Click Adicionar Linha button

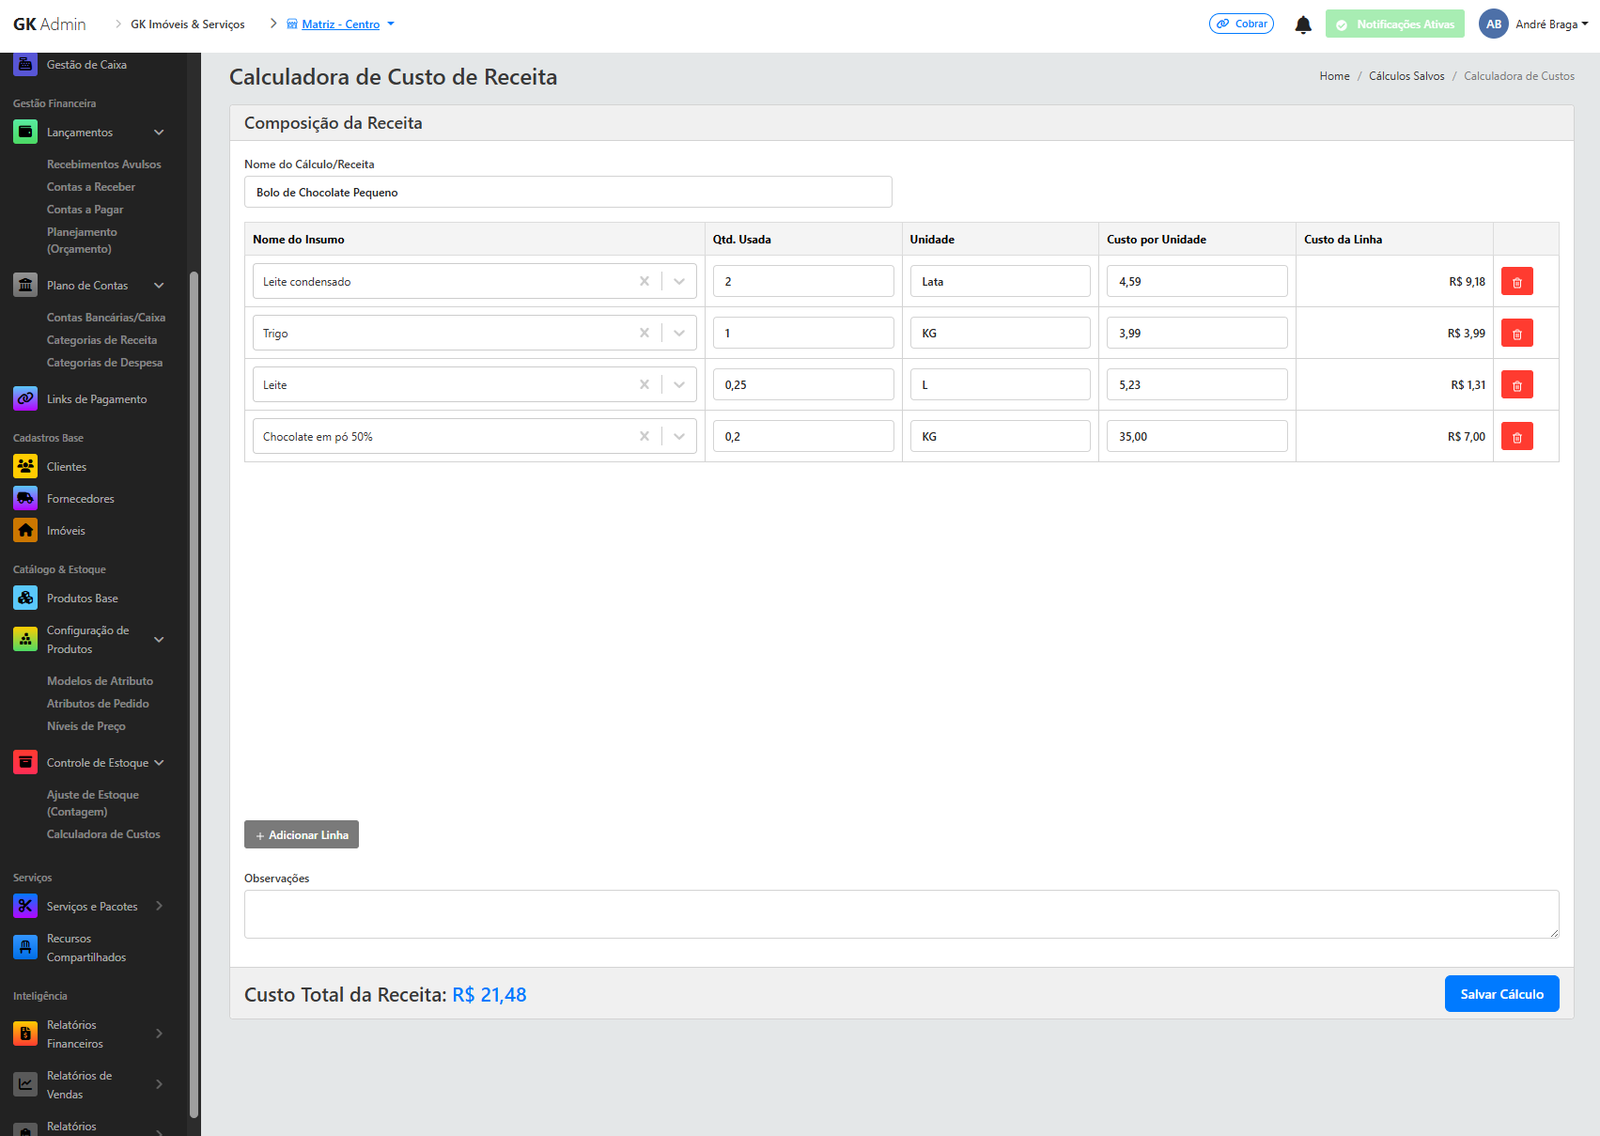(301, 835)
